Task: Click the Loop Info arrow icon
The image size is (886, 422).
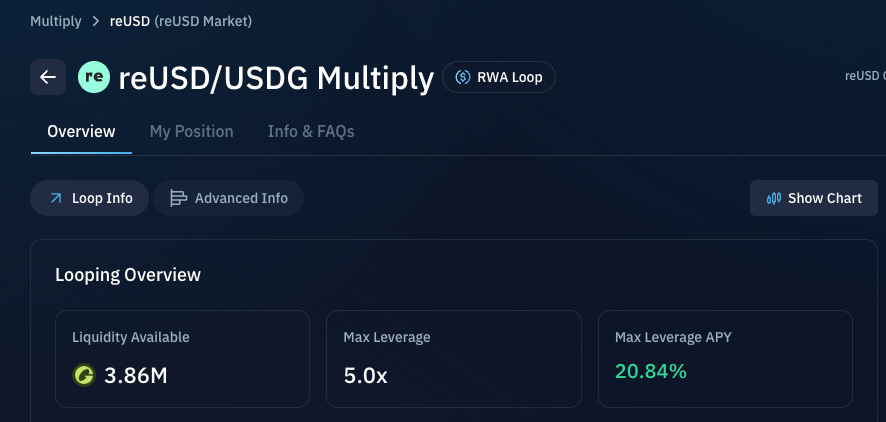Action: pyautogui.click(x=56, y=198)
